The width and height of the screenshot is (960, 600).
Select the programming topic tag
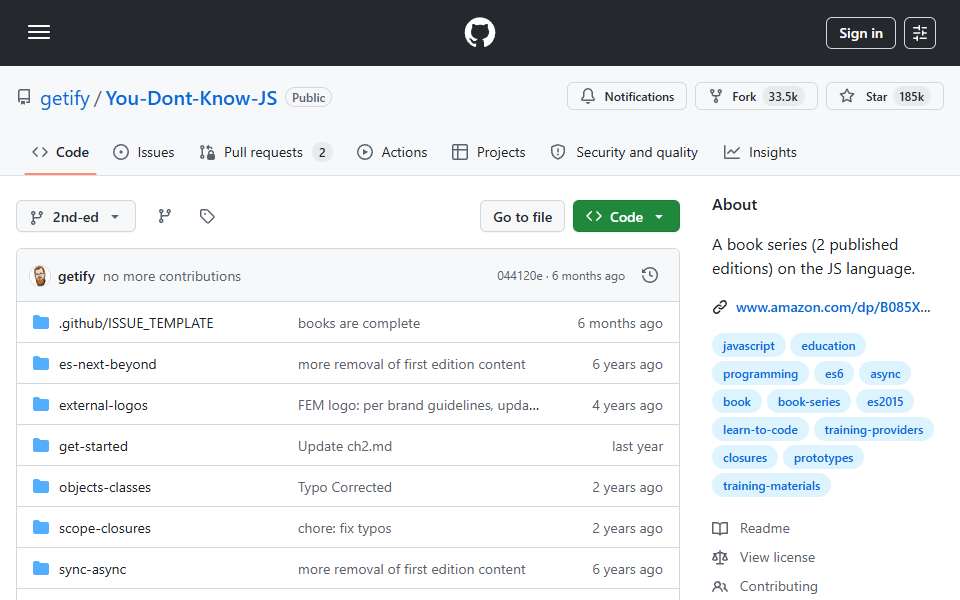(760, 374)
